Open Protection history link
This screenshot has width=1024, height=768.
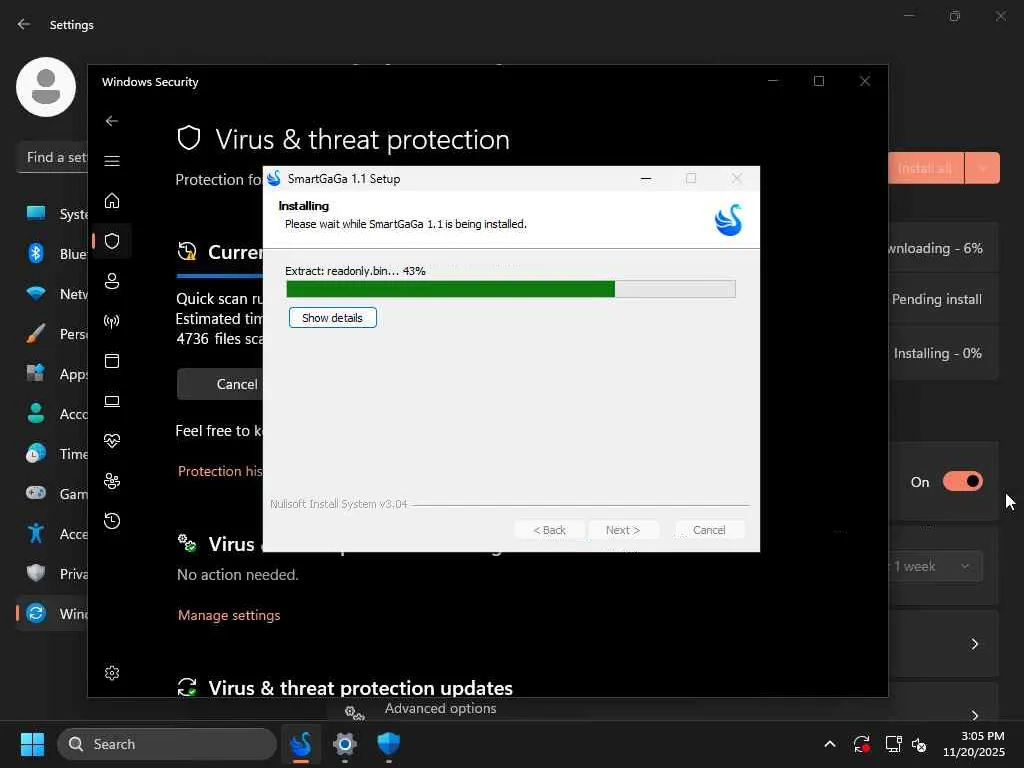[x=220, y=471]
